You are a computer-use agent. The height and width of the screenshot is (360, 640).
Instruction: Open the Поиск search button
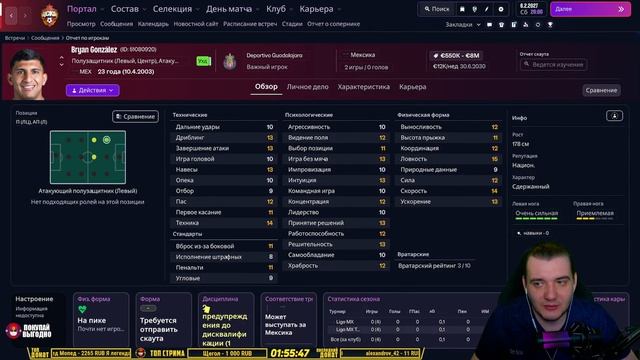coord(436,9)
